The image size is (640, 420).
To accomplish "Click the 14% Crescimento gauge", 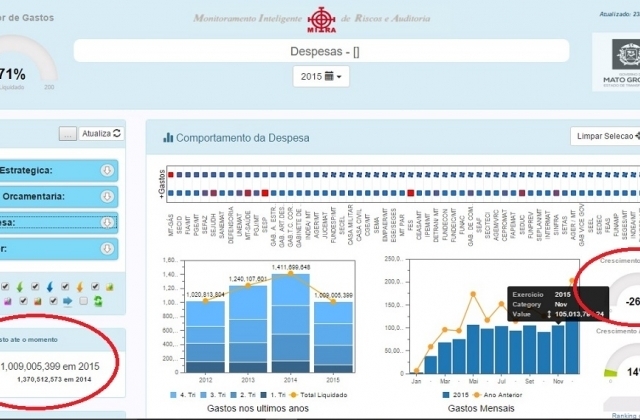I will point(622,363).
